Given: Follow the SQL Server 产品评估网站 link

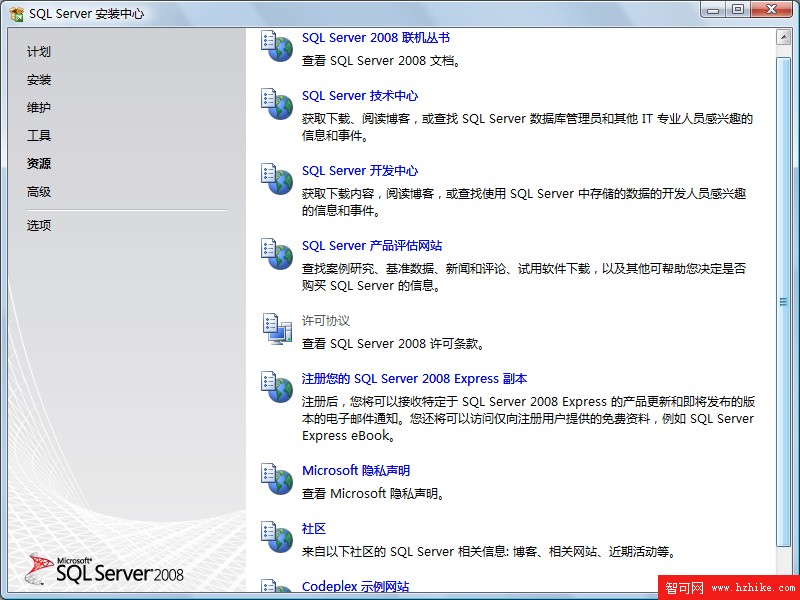Looking at the screenshot, I should tap(372, 245).
